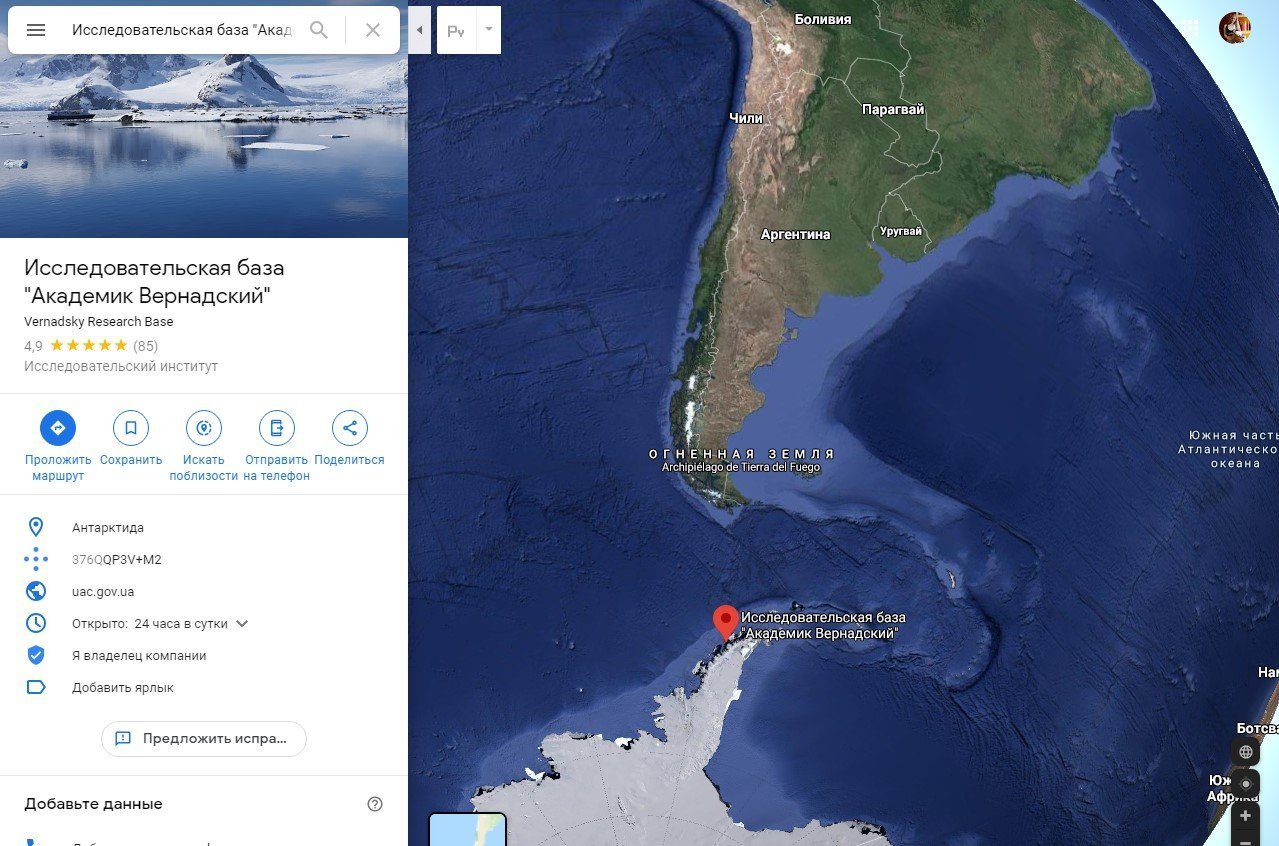Save the place with Сохранить icon
This screenshot has height=846, width=1279.
click(131, 428)
